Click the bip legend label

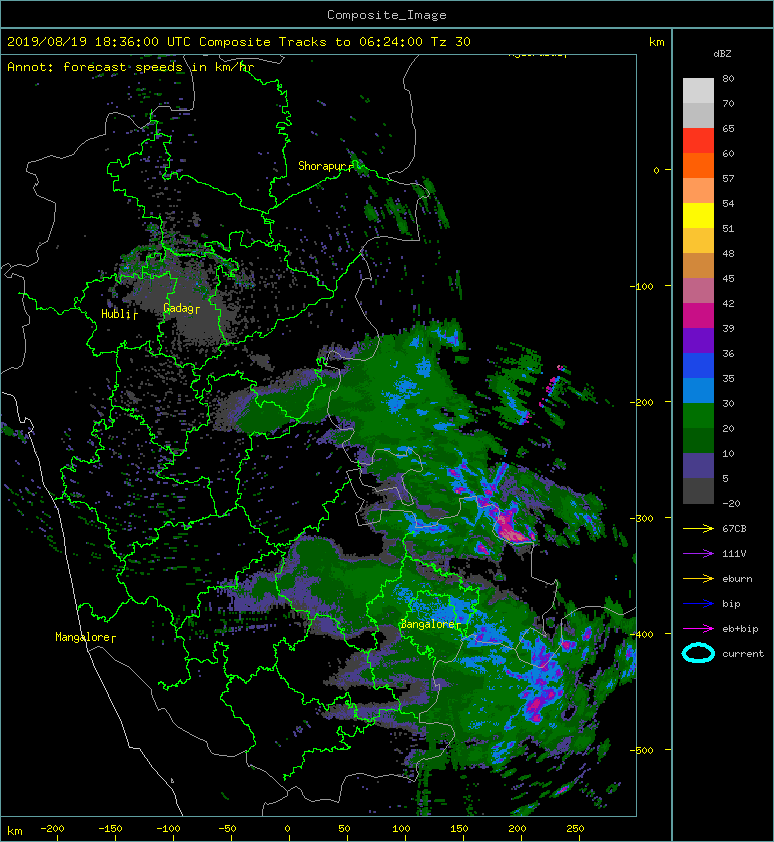coord(731,604)
